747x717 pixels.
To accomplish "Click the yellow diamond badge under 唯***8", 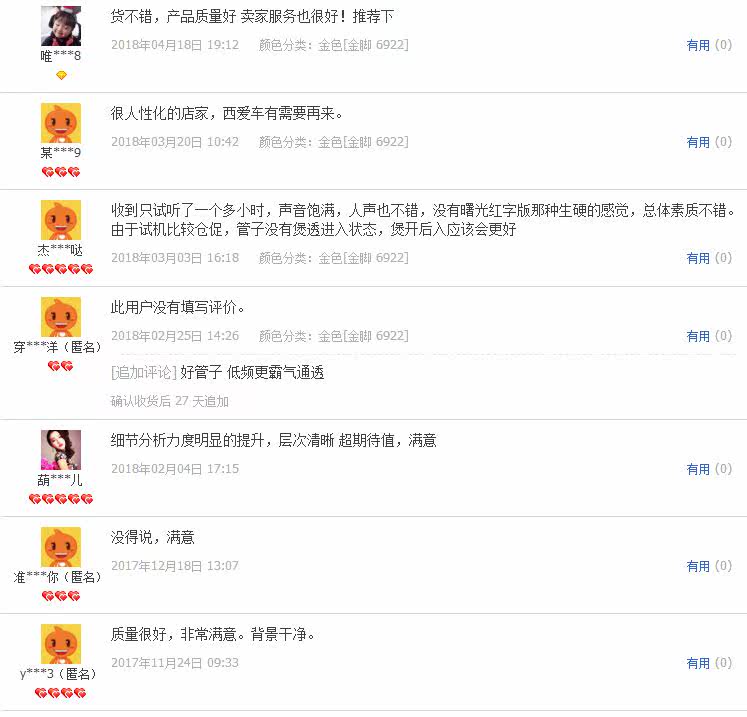I will pos(61,75).
